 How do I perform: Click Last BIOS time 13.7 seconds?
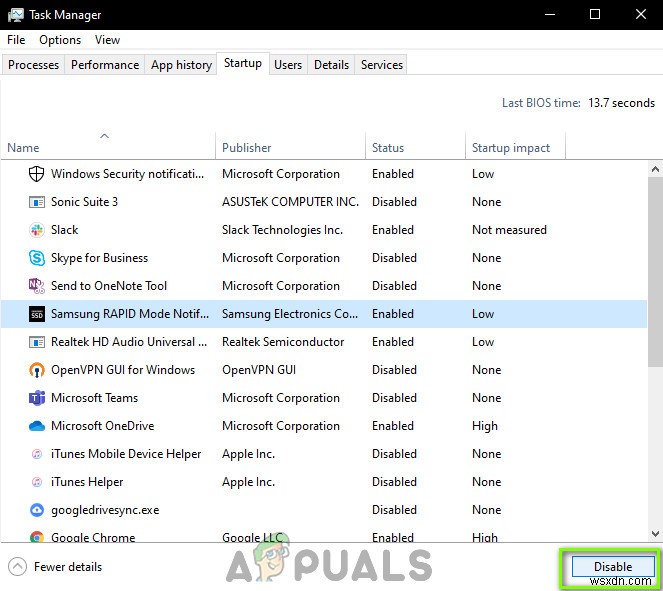point(578,103)
